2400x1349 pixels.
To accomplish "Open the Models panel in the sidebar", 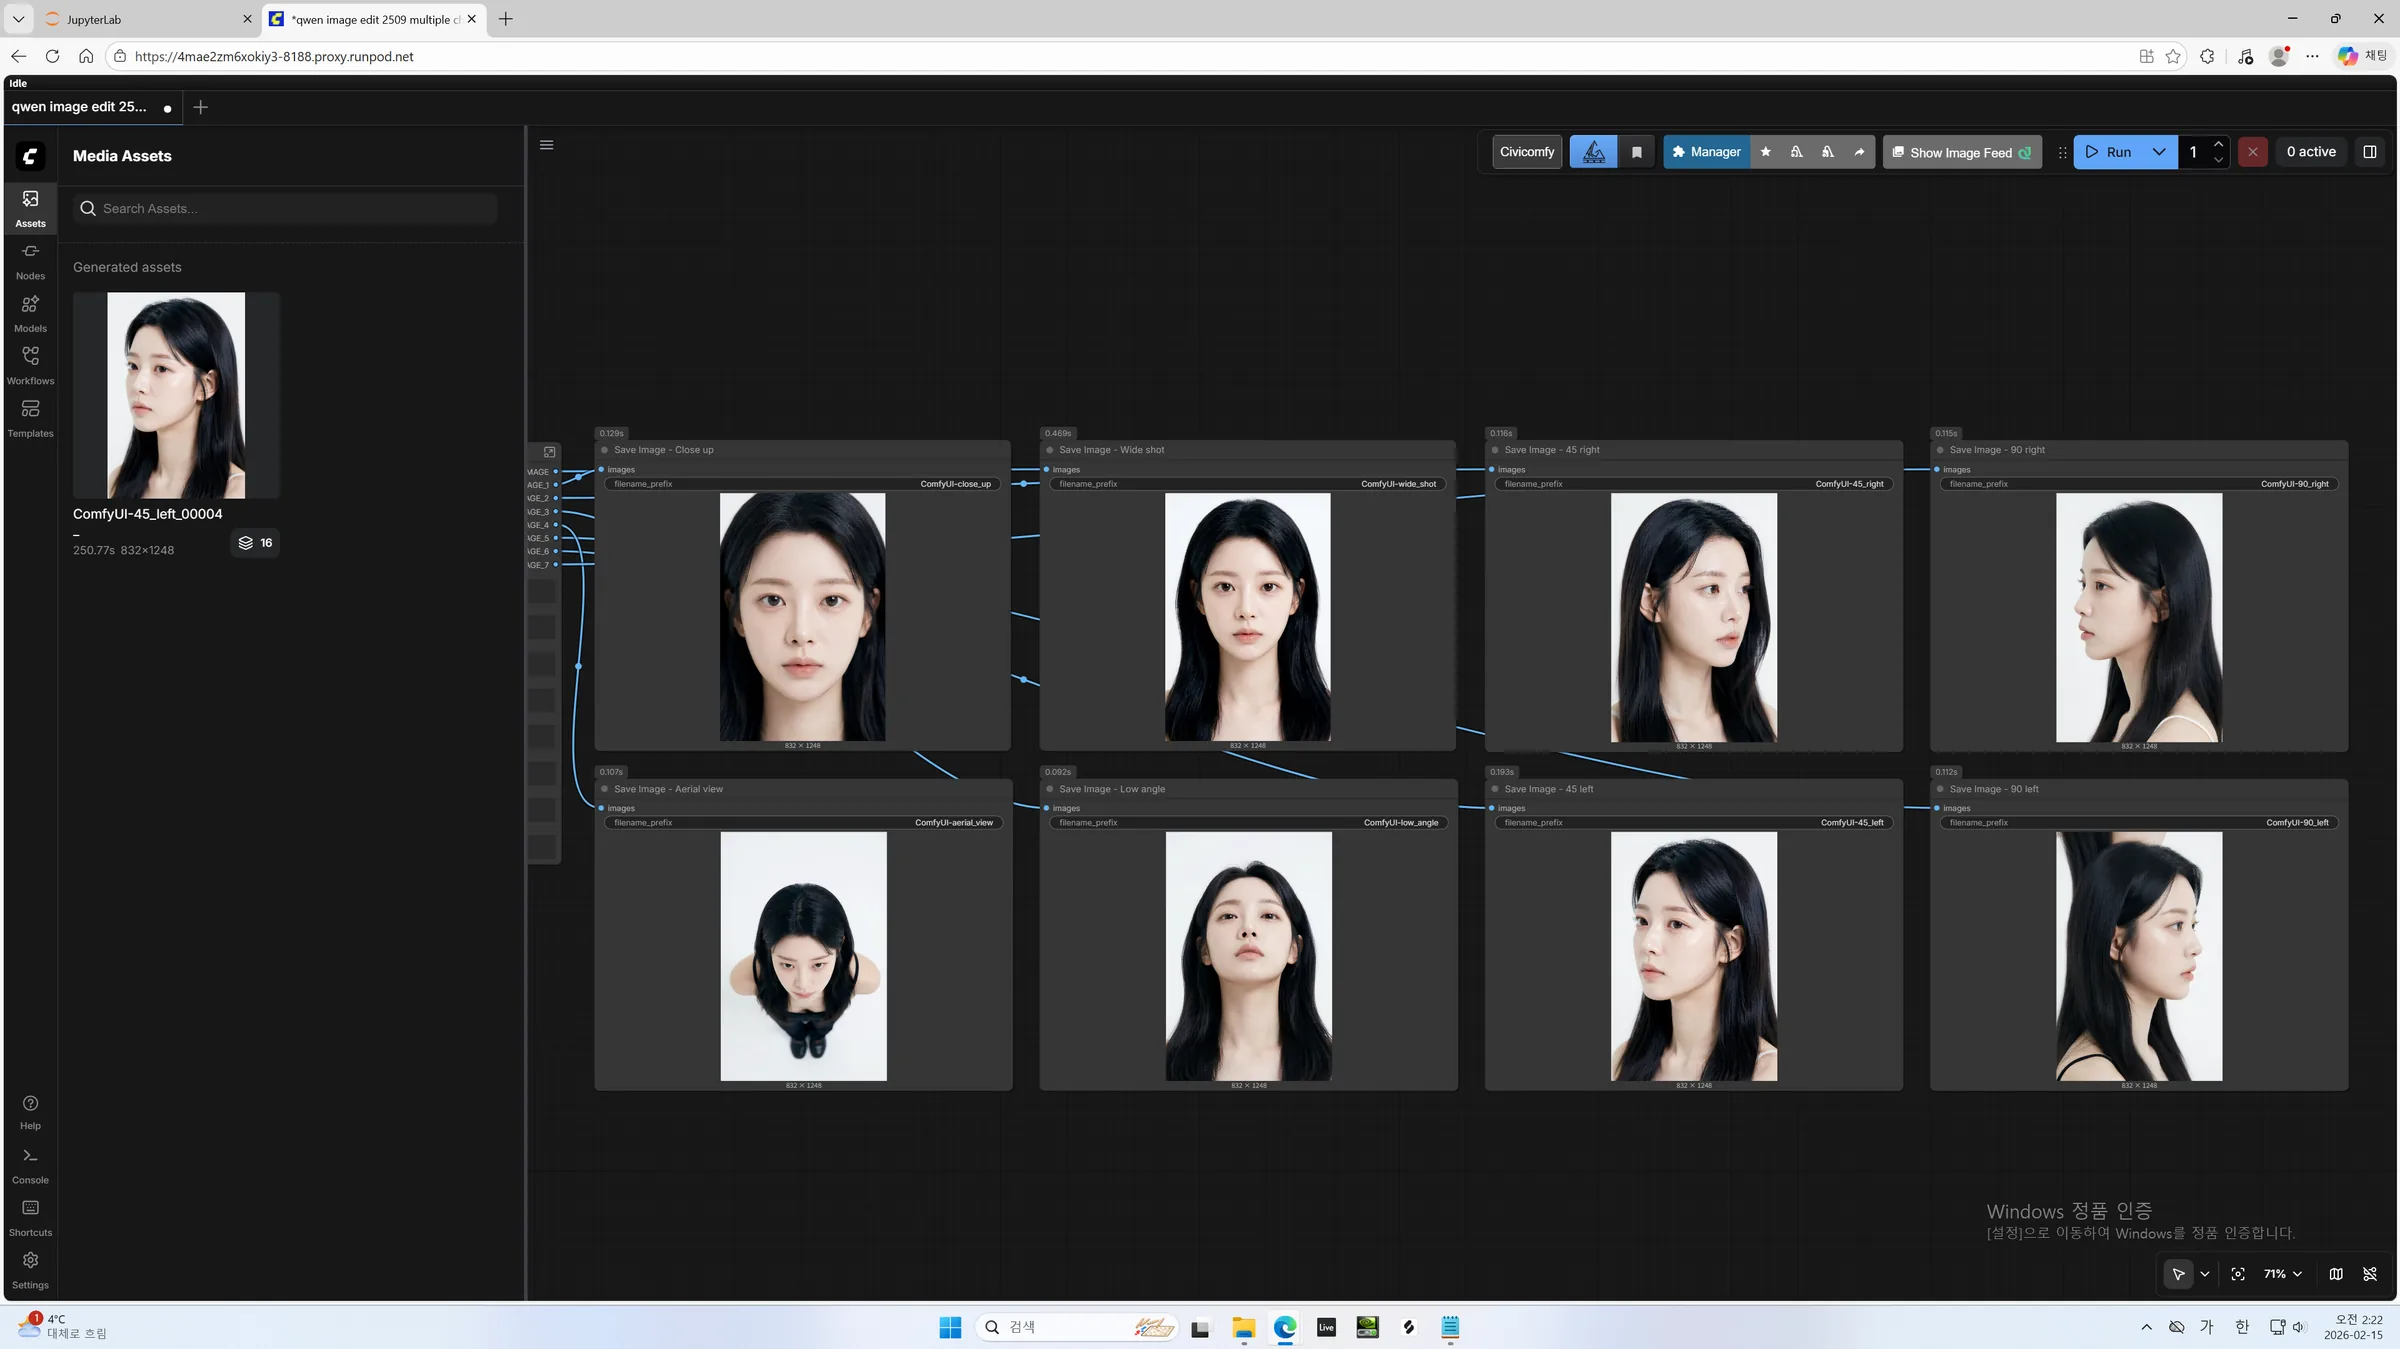I will point(30,312).
